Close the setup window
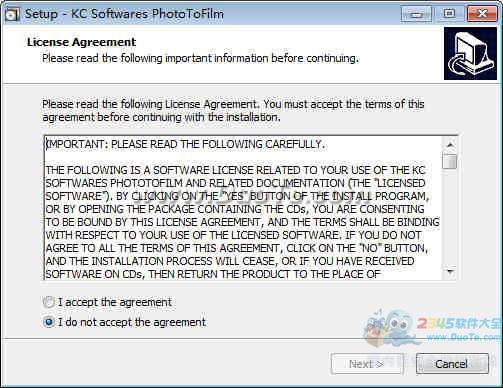503x388 pixels. click(482, 14)
